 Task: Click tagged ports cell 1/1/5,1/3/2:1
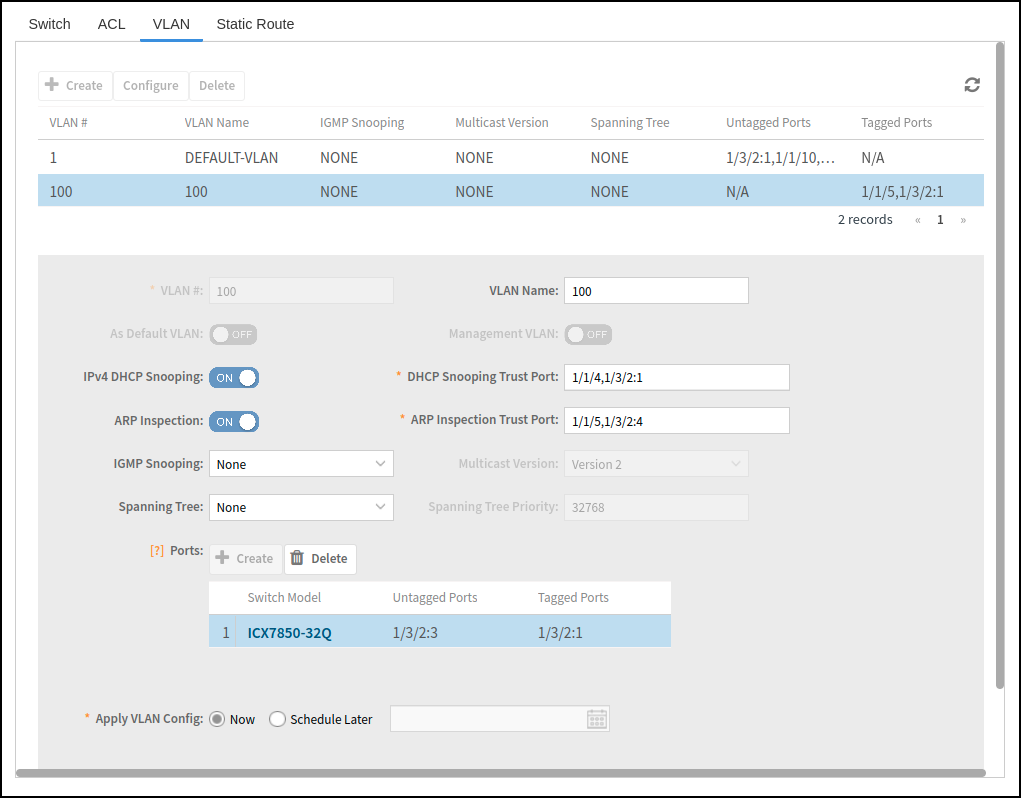click(x=902, y=192)
